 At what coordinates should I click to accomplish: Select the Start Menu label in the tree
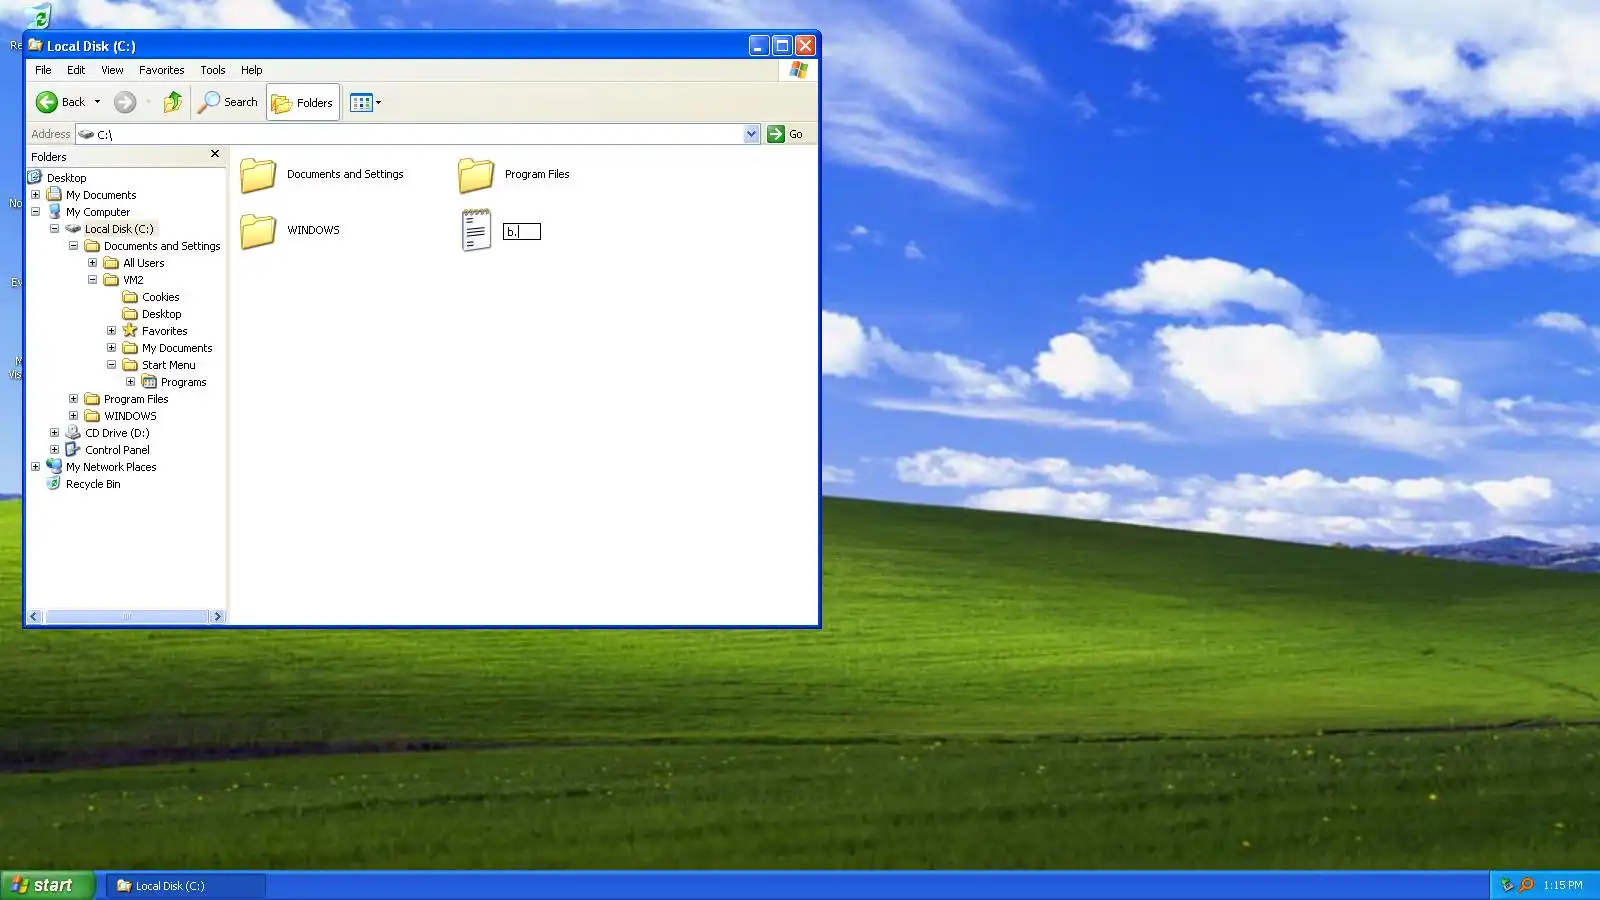pos(169,365)
